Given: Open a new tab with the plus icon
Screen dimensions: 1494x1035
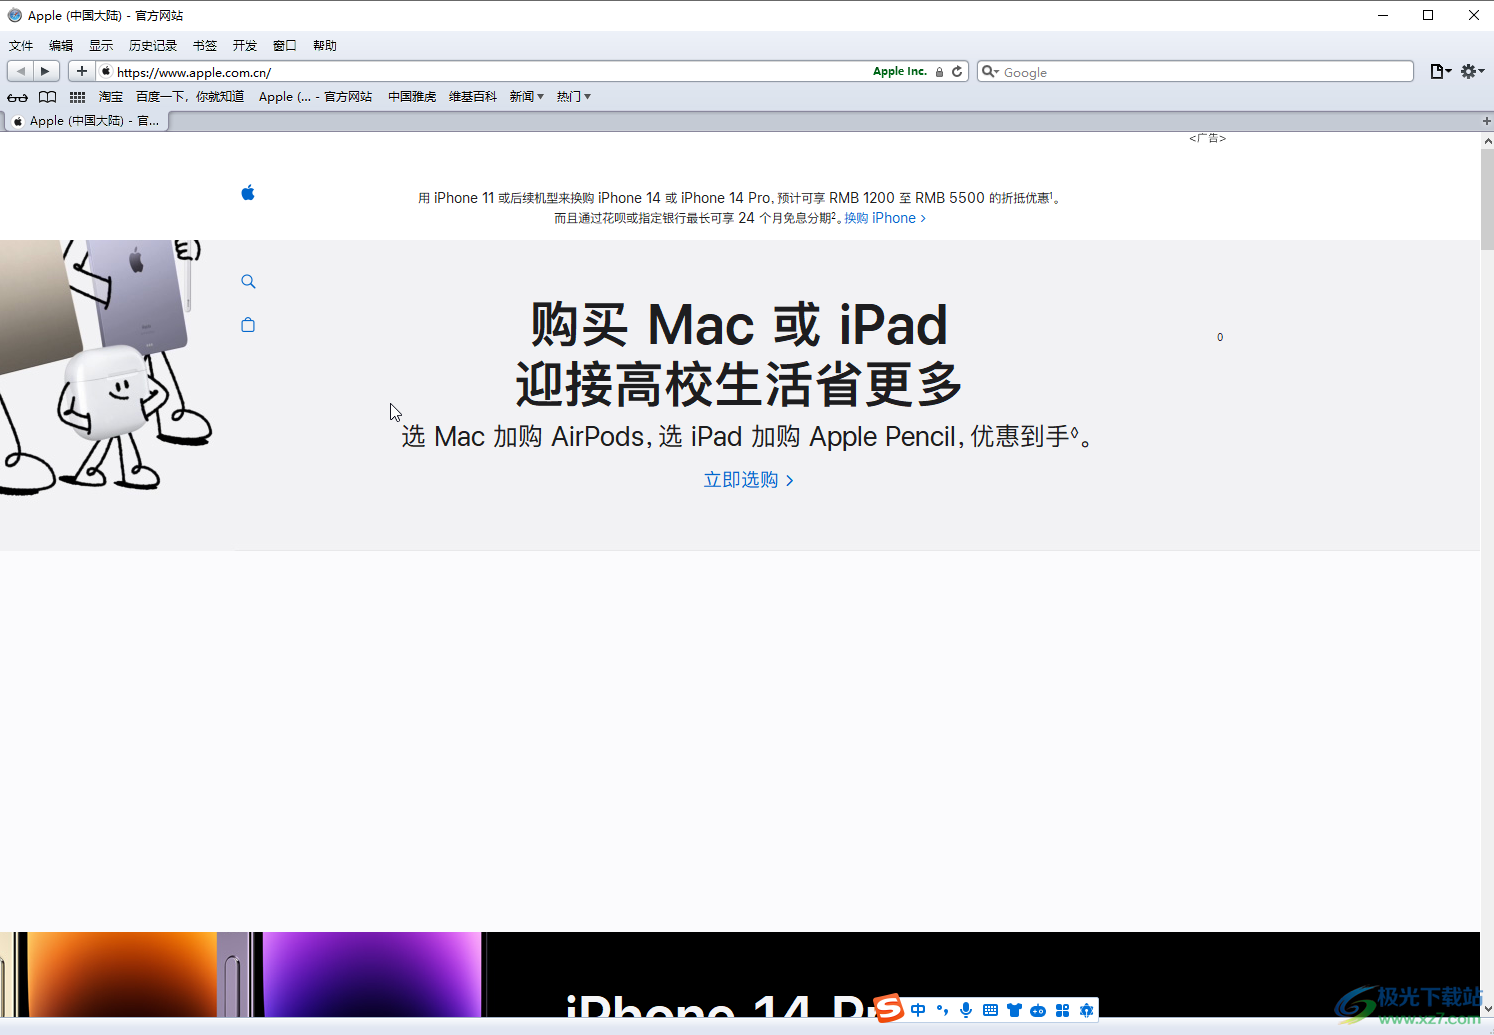Looking at the screenshot, I should (1486, 121).
